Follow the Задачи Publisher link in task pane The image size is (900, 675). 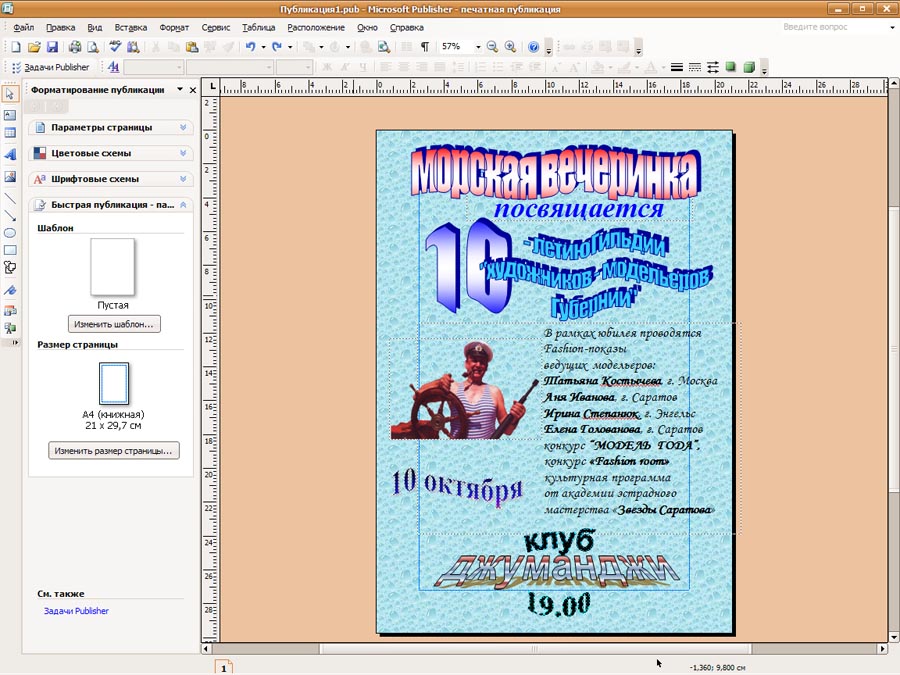point(76,611)
